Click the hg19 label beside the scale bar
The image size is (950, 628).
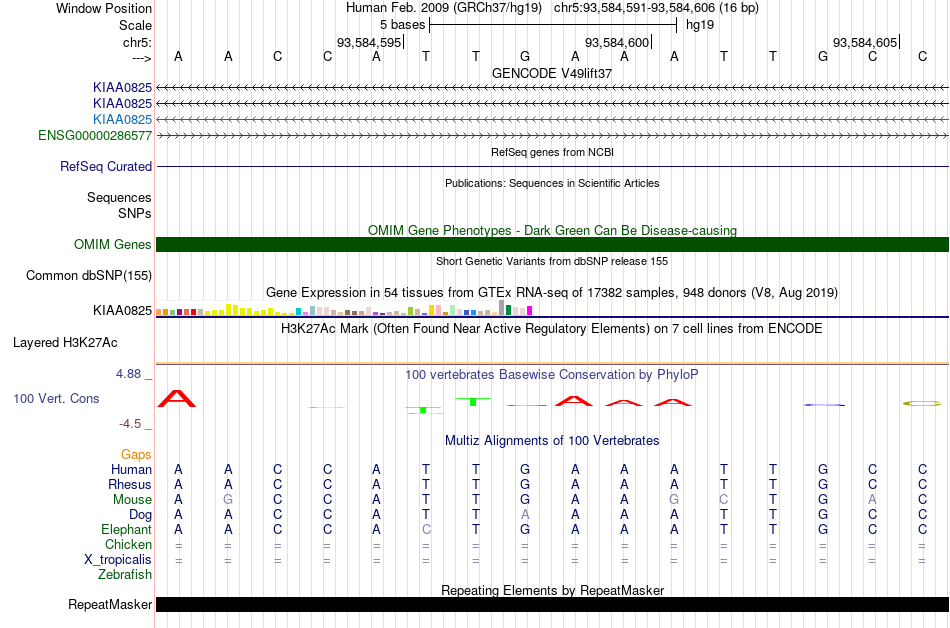click(700, 25)
